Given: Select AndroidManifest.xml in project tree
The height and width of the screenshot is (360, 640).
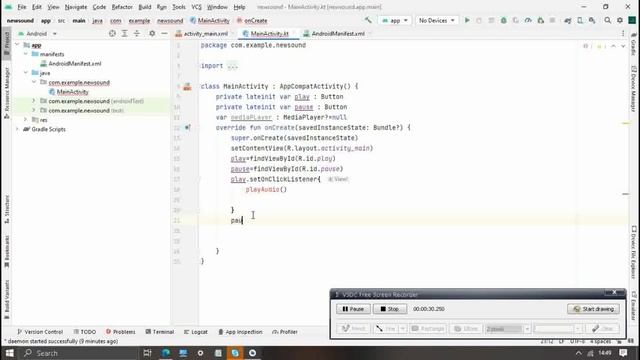Looking at the screenshot, I should point(75,64).
